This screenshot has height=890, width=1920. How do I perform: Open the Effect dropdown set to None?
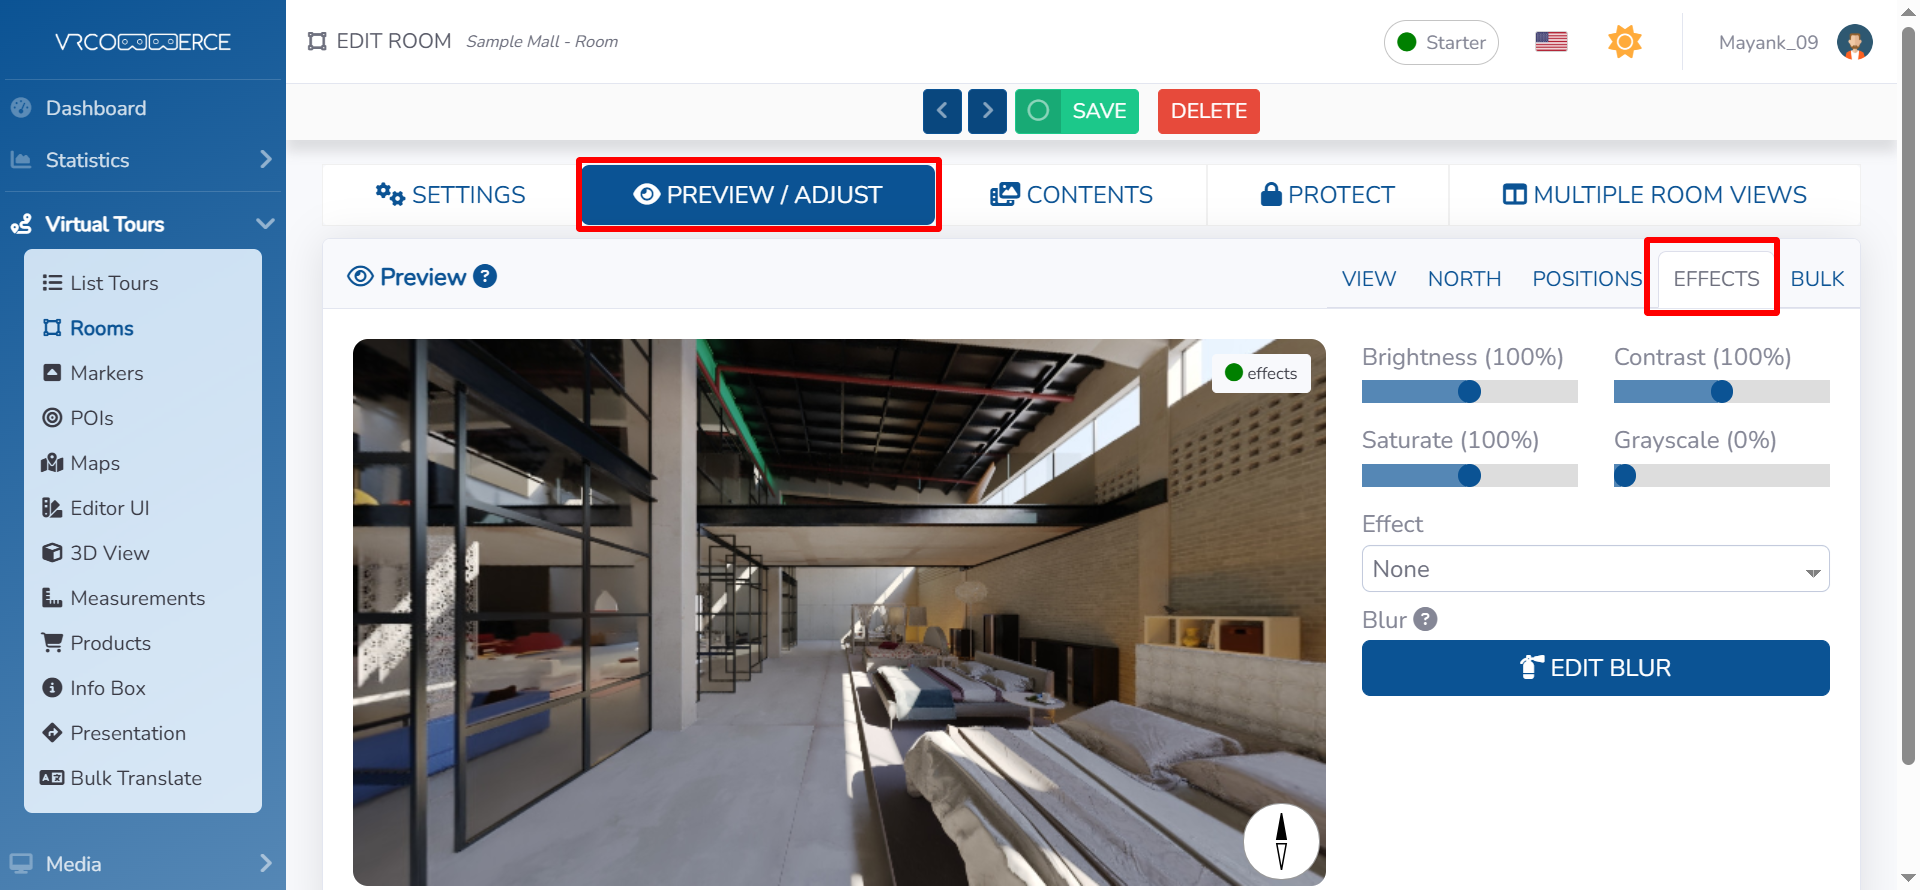(x=1595, y=569)
